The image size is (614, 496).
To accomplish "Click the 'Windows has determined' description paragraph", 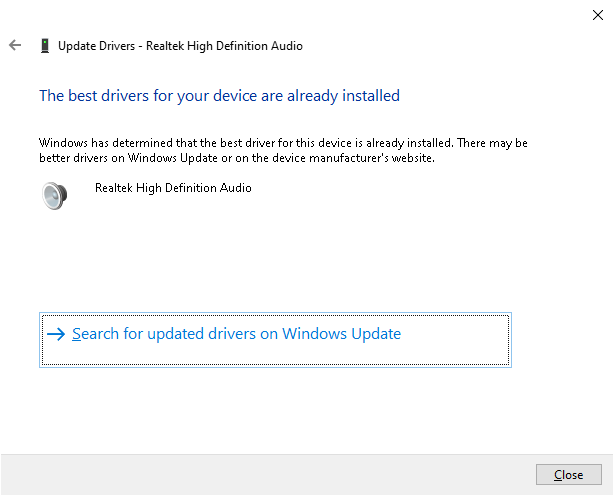I will pos(283,150).
